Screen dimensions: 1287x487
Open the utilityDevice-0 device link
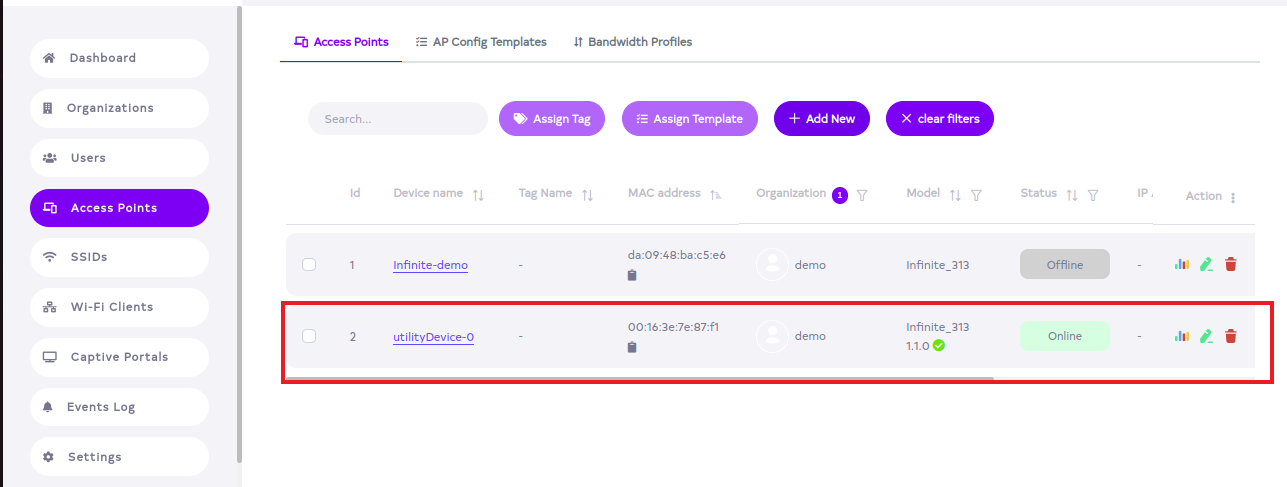[x=433, y=337]
